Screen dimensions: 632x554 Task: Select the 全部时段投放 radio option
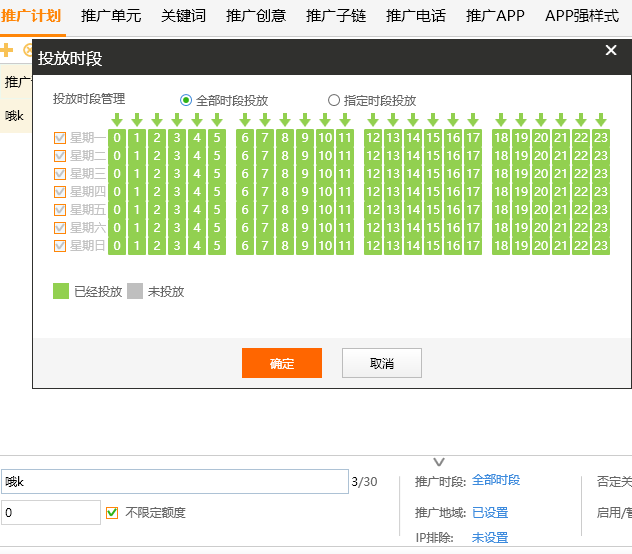coord(186,100)
